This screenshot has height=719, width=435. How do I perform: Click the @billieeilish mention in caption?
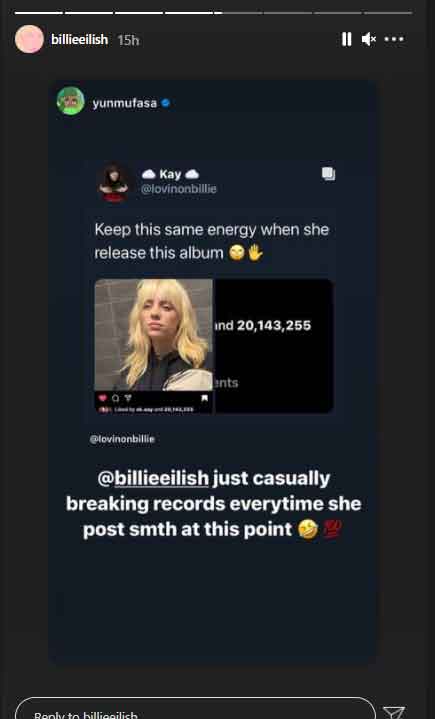pyautogui.click(x=153, y=478)
